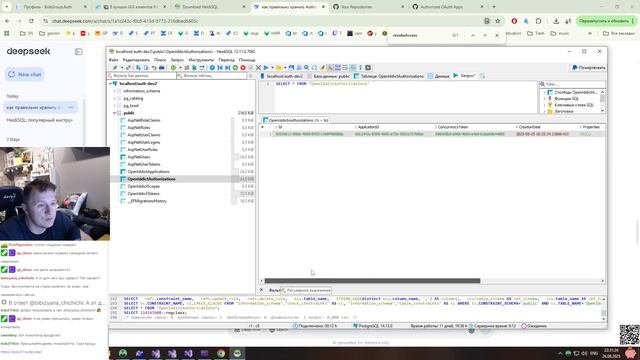The image size is (640, 360).
Task: Run the SQL query with the play icon
Action: click(266, 68)
